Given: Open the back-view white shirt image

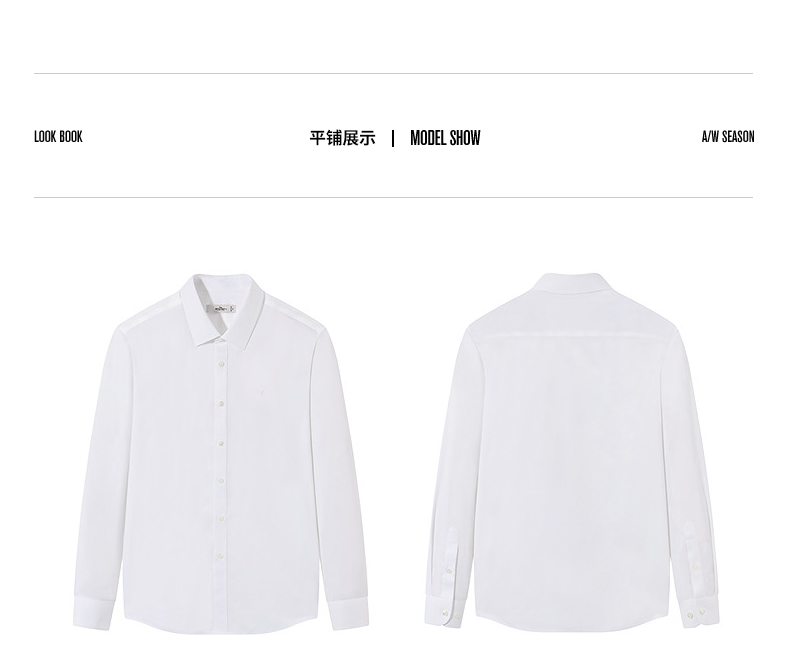Looking at the screenshot, I should [x=571, y=452].
